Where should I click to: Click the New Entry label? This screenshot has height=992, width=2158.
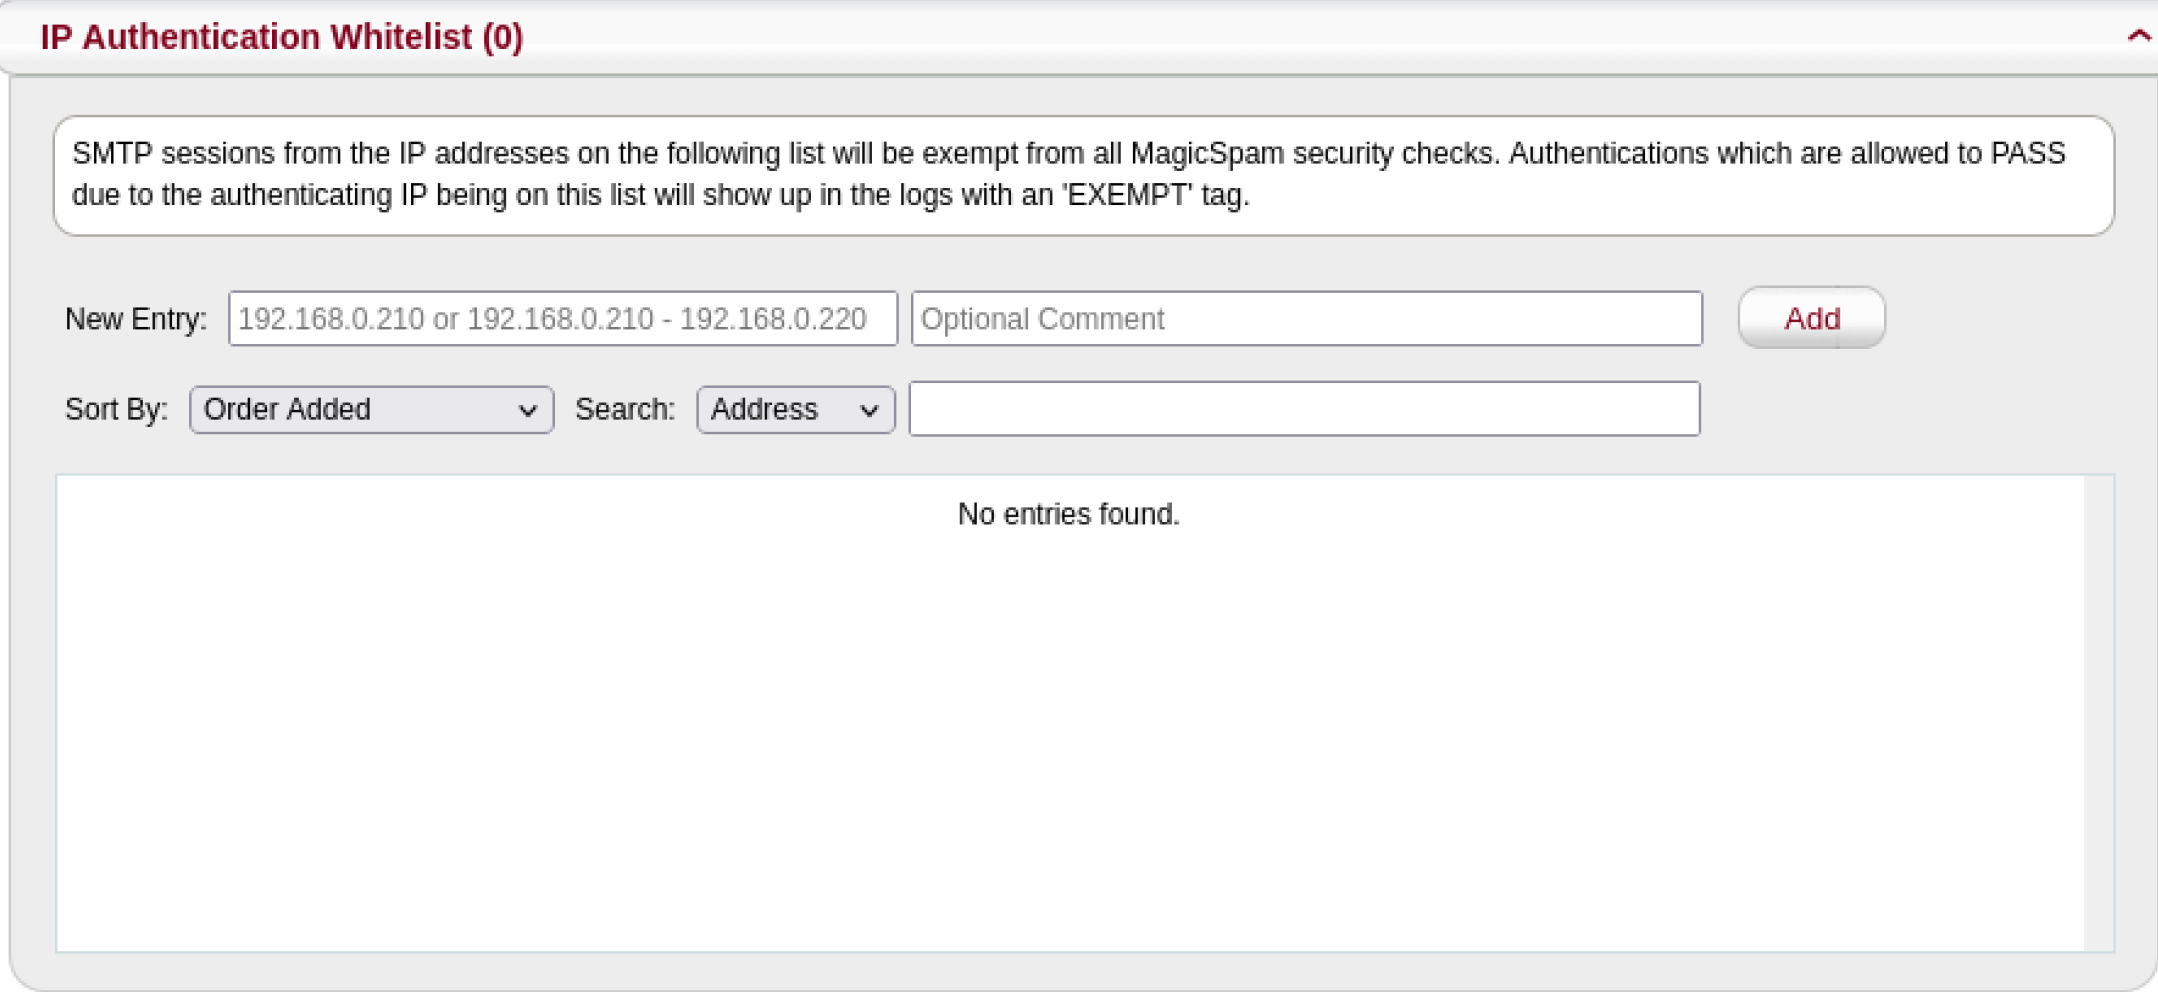(136, 318)
